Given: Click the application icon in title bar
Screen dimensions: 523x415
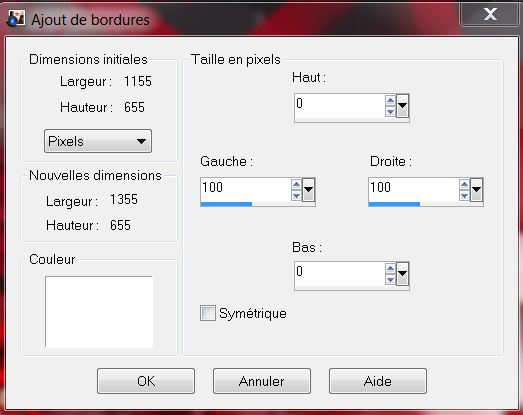Looking at the screenshot, I should coord(15,18).
